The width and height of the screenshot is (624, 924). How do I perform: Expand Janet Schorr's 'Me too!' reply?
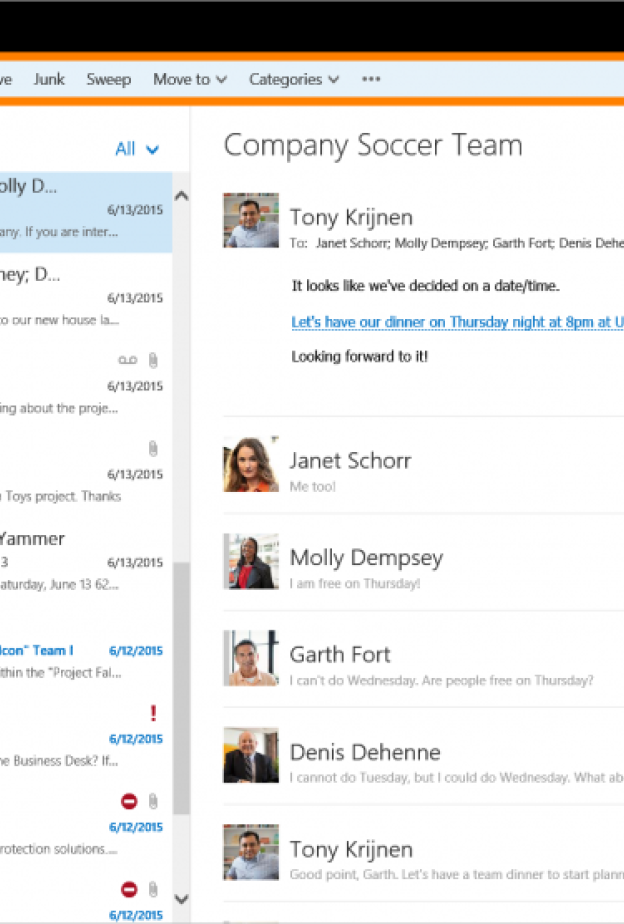[423, 465]
